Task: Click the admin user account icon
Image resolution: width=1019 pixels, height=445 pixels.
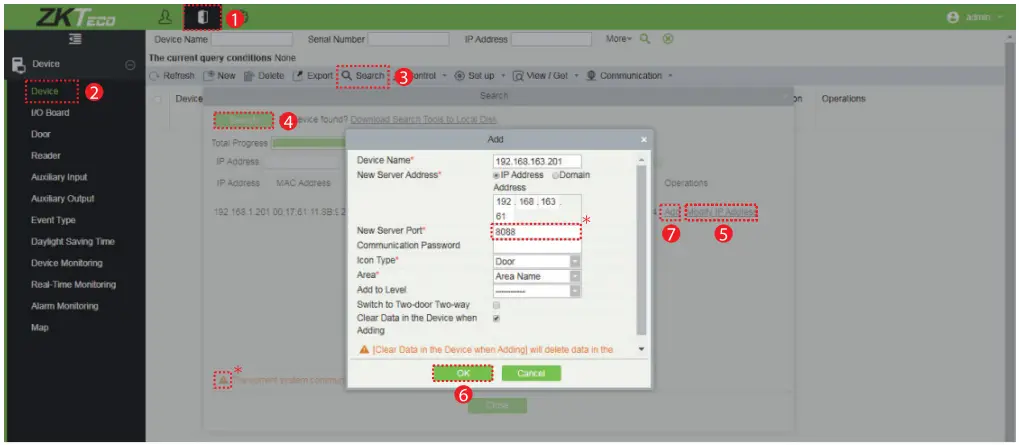Action: pos(953,18)
